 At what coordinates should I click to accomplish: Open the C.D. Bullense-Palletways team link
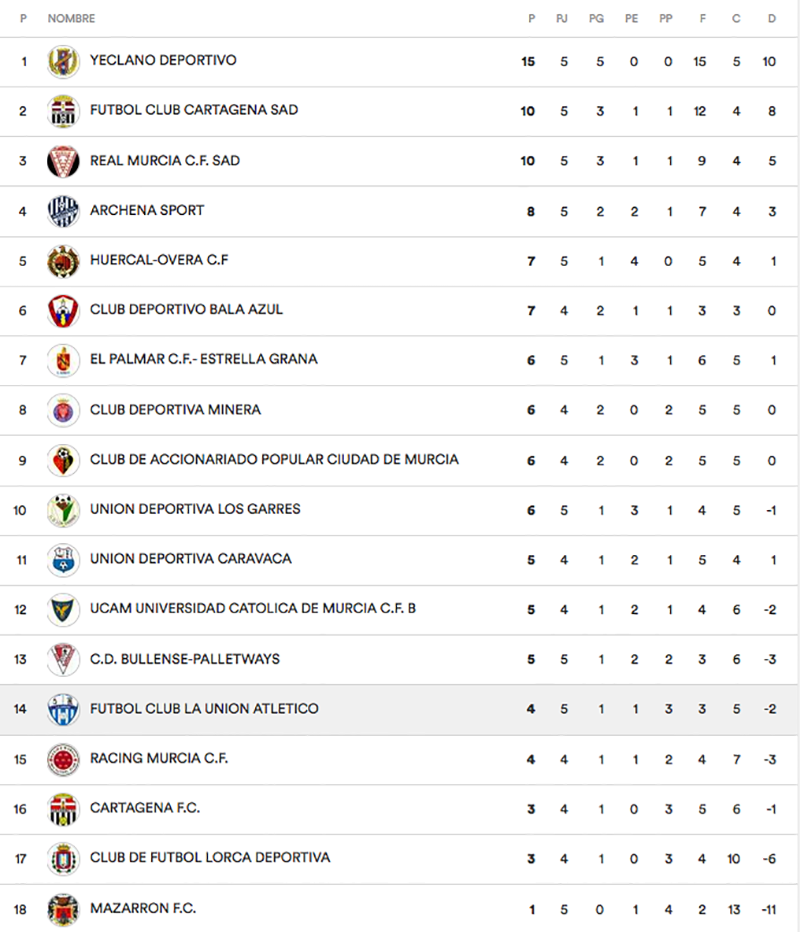(185, 659)
